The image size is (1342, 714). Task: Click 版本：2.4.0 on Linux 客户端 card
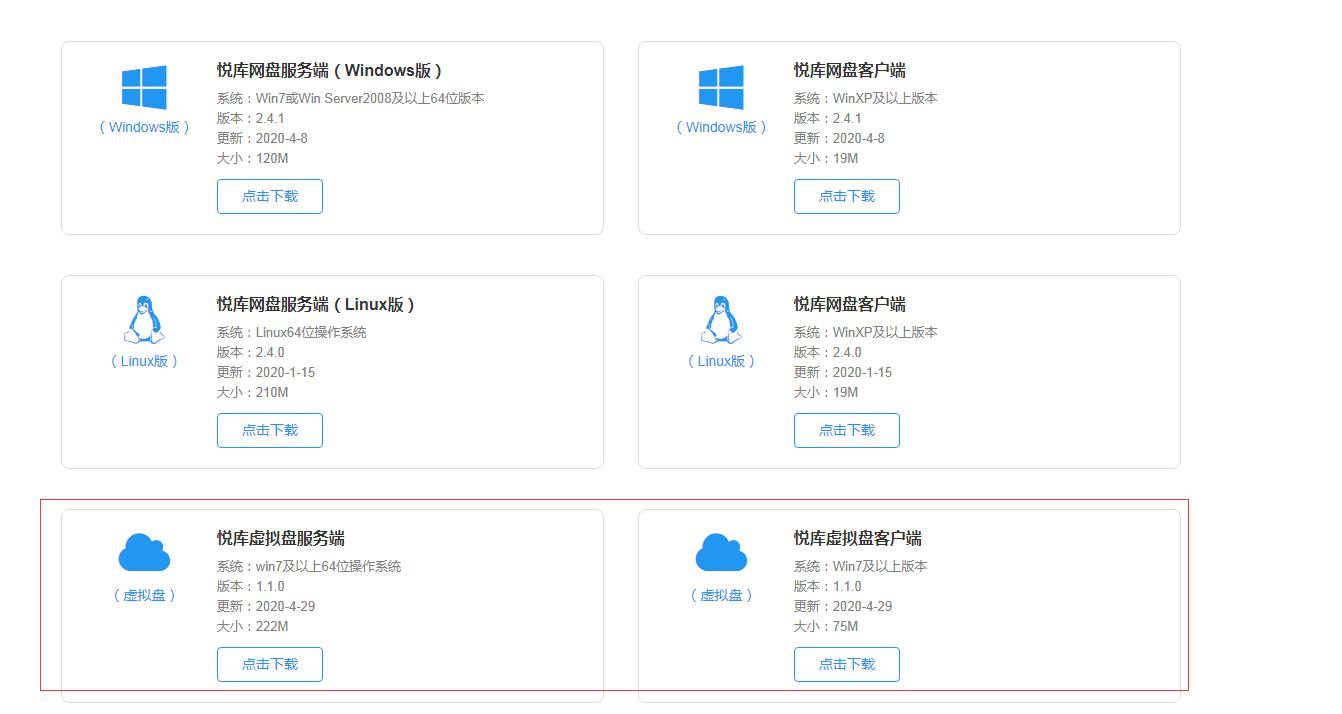(828, 352)
